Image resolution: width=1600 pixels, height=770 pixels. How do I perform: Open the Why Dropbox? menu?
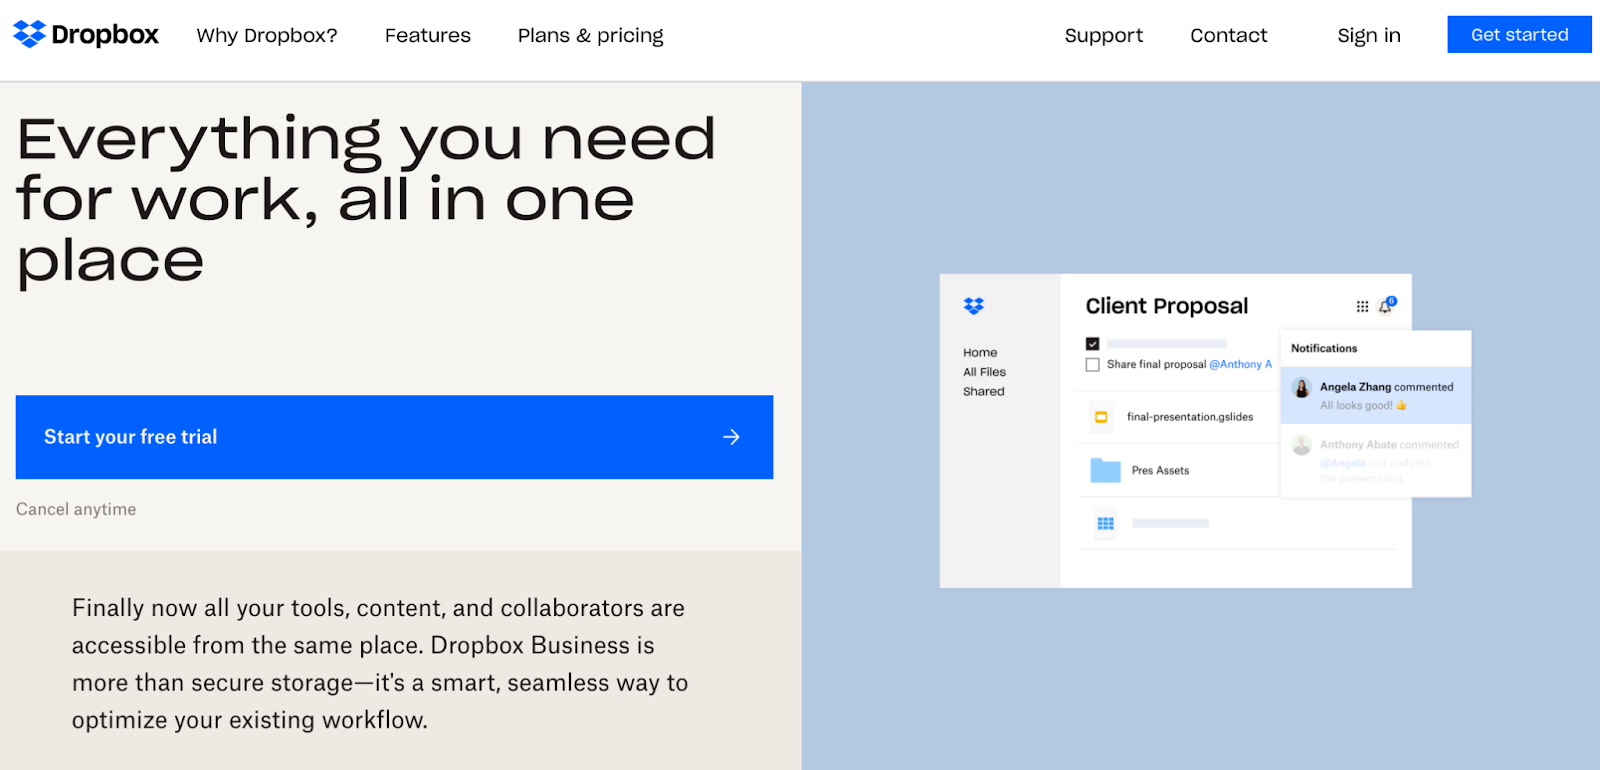tap(267, 36)
